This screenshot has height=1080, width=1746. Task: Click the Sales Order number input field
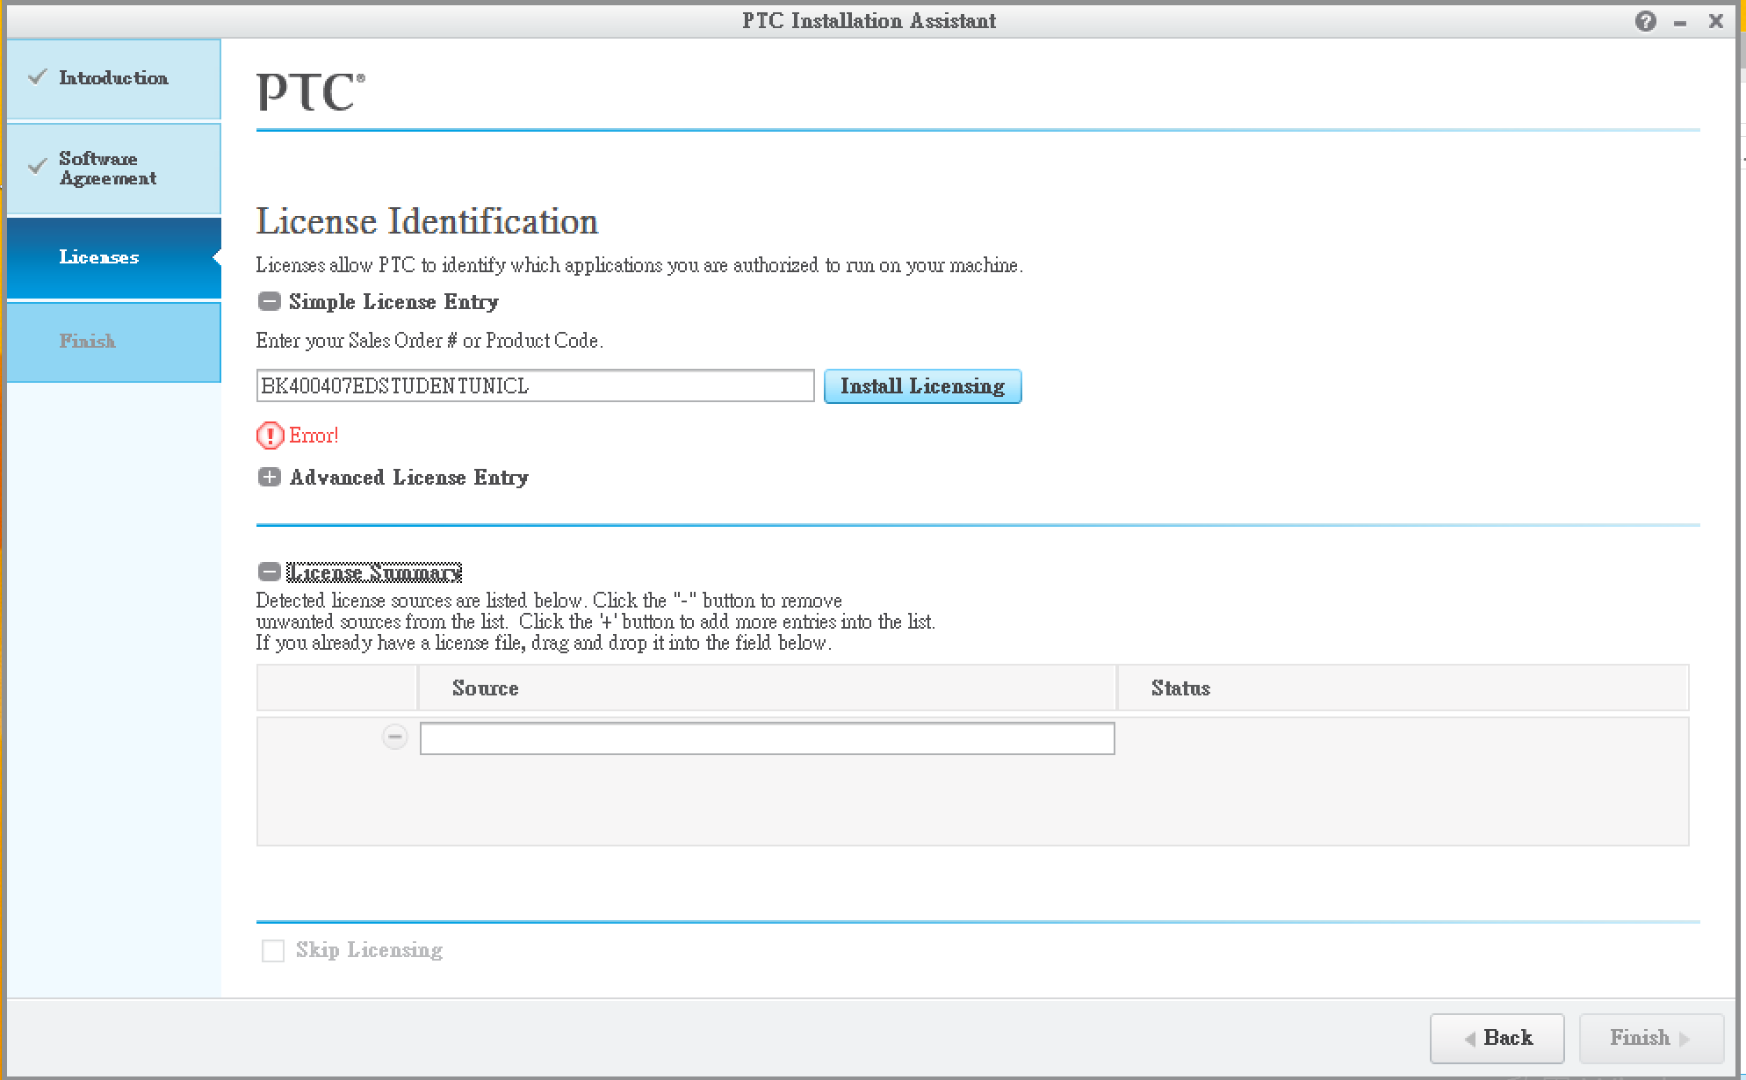coord(534,385)
